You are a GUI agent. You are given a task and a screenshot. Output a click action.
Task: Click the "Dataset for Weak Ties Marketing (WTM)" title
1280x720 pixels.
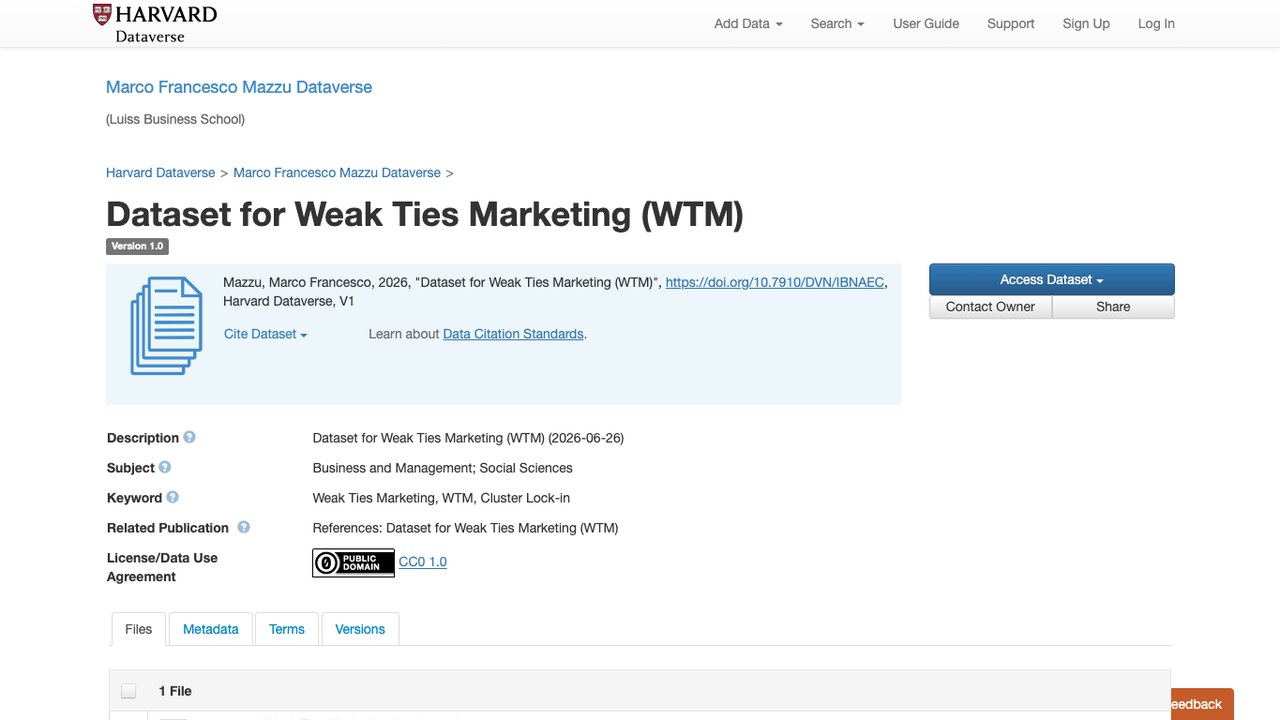pos(425,214)
